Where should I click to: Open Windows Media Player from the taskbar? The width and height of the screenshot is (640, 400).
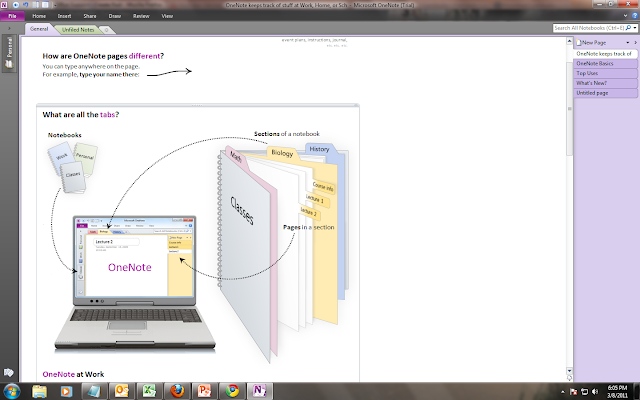click(x=66, y=391)
